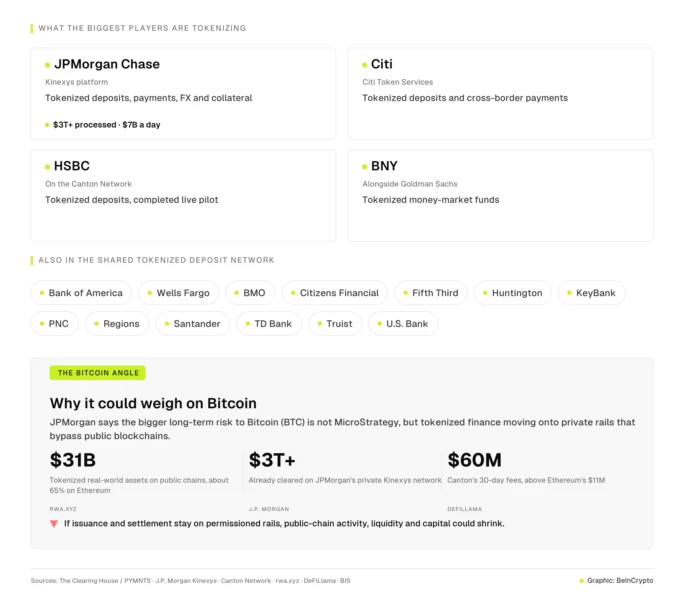Click the BMO pill
Image resolution: width=684 pixels, height=600 pixels.
click(250, 293)
